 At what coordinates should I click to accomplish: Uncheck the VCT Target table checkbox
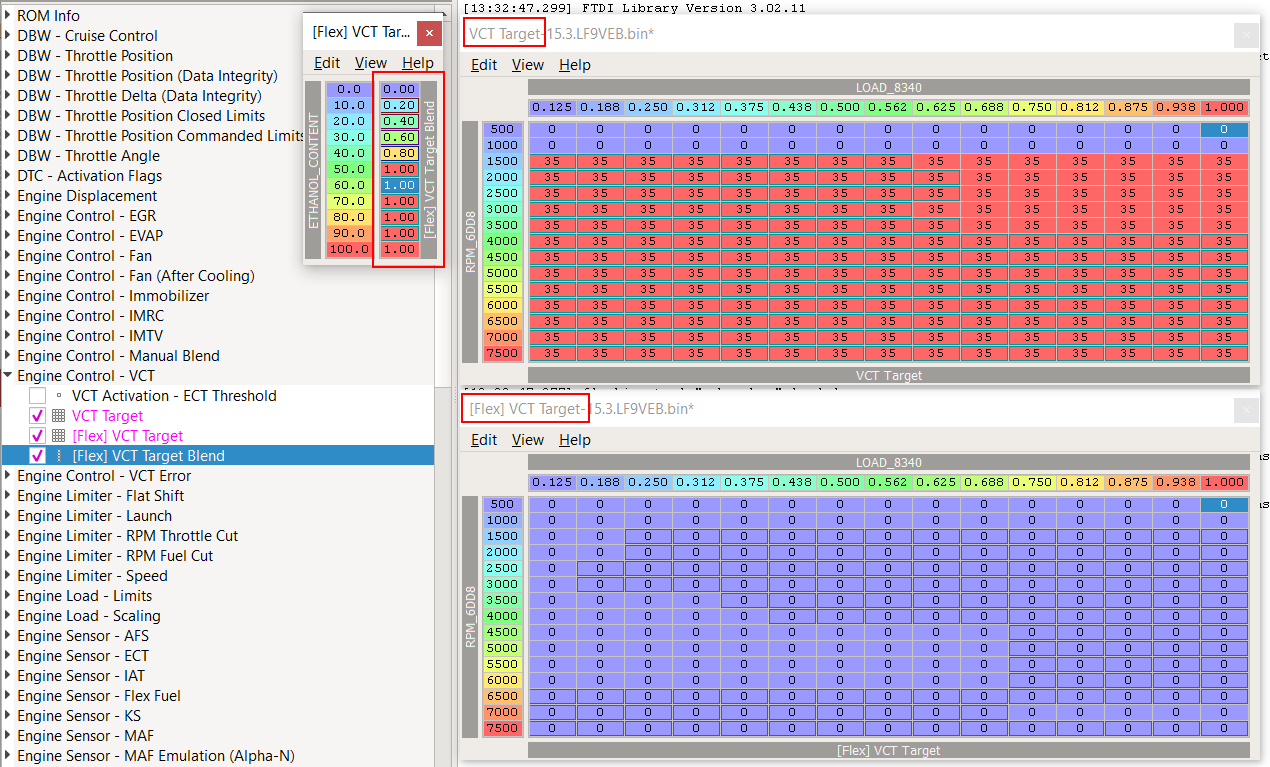click(37, 416)
